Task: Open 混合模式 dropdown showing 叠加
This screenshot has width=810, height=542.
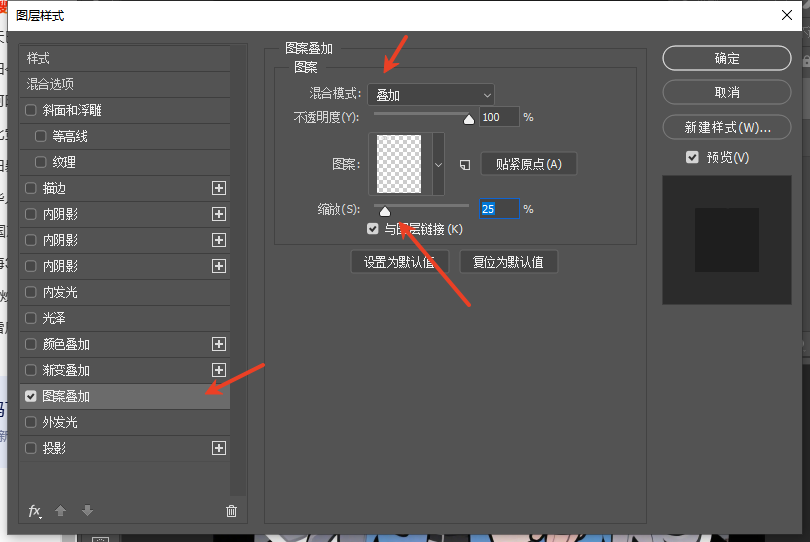Action: pos(431,95)
